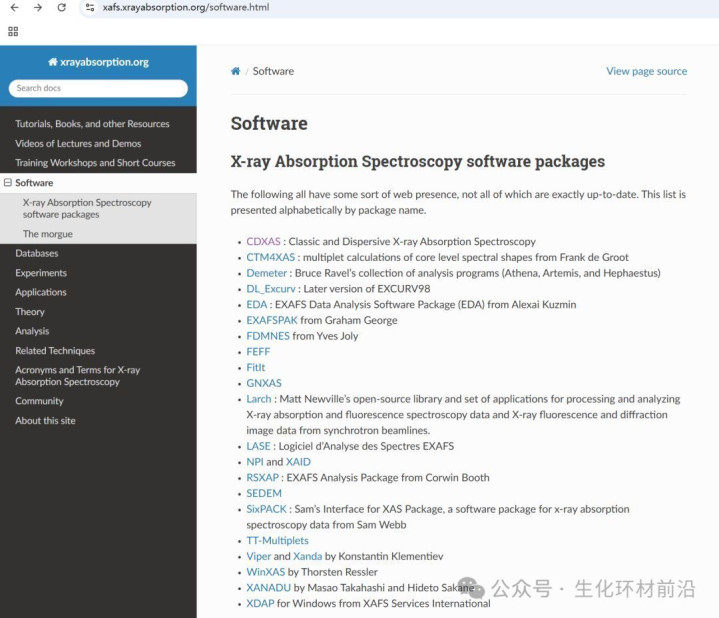Follow the Larch package link
The image size is (719, 618).
pos(259,399)
